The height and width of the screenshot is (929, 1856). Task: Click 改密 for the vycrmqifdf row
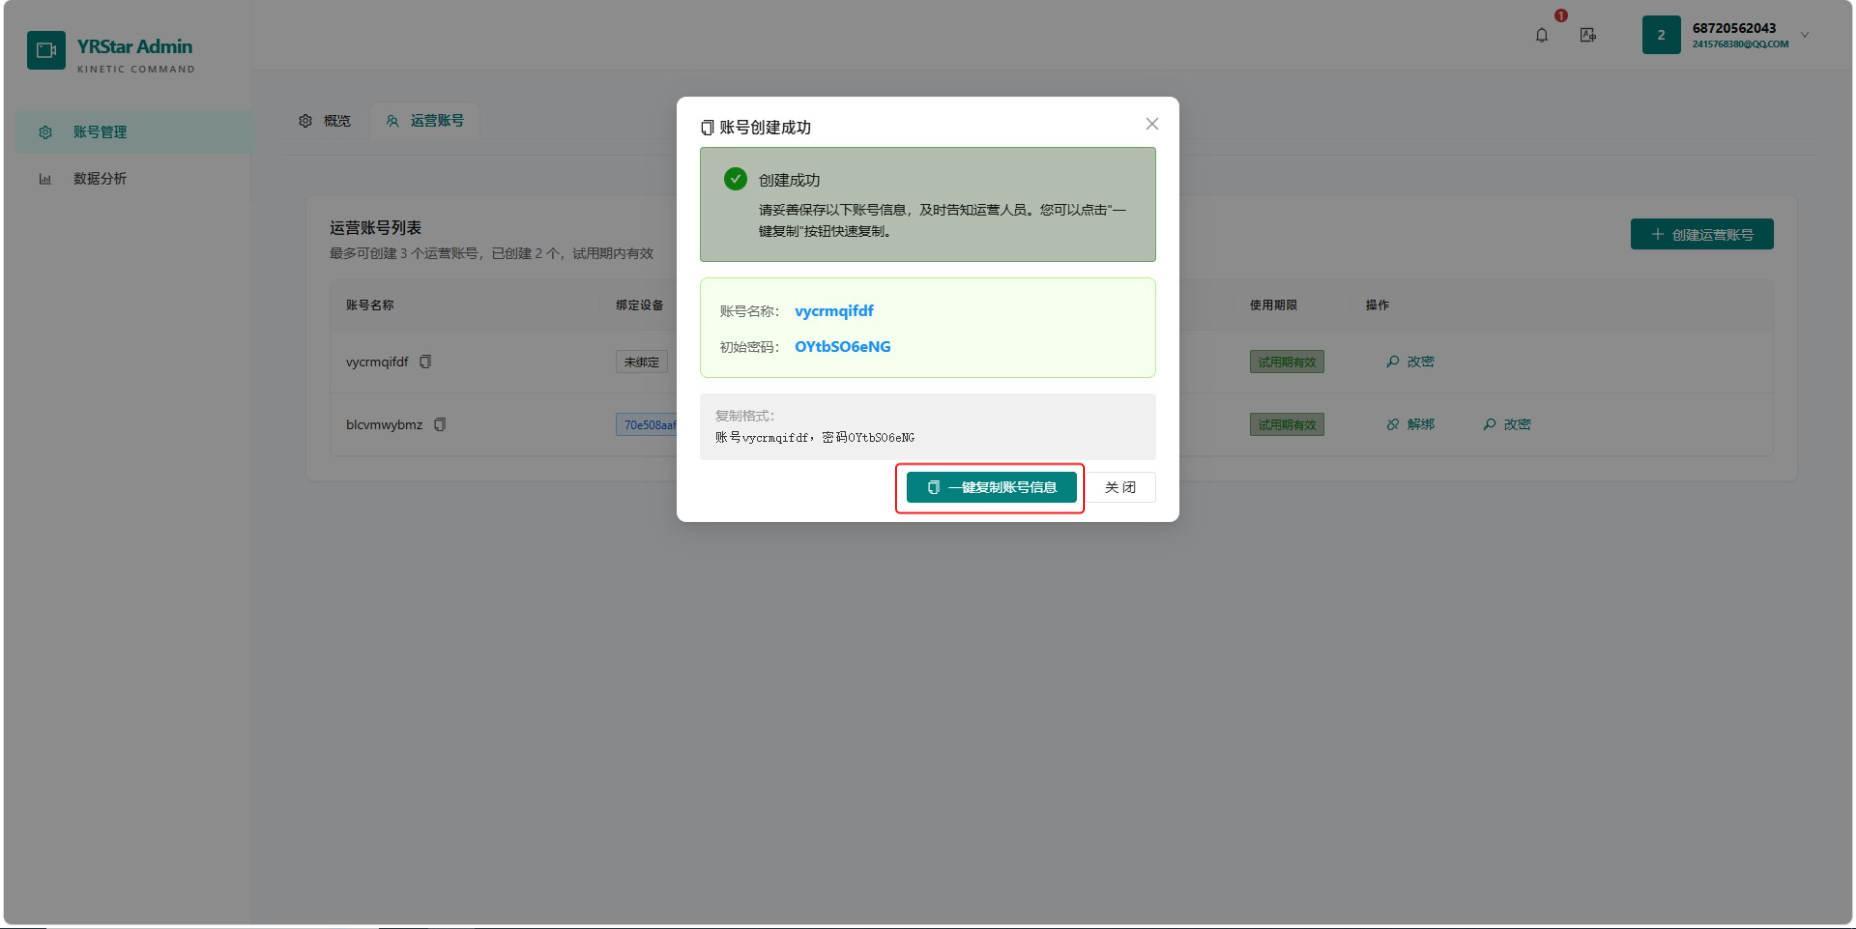[1410, 362]
